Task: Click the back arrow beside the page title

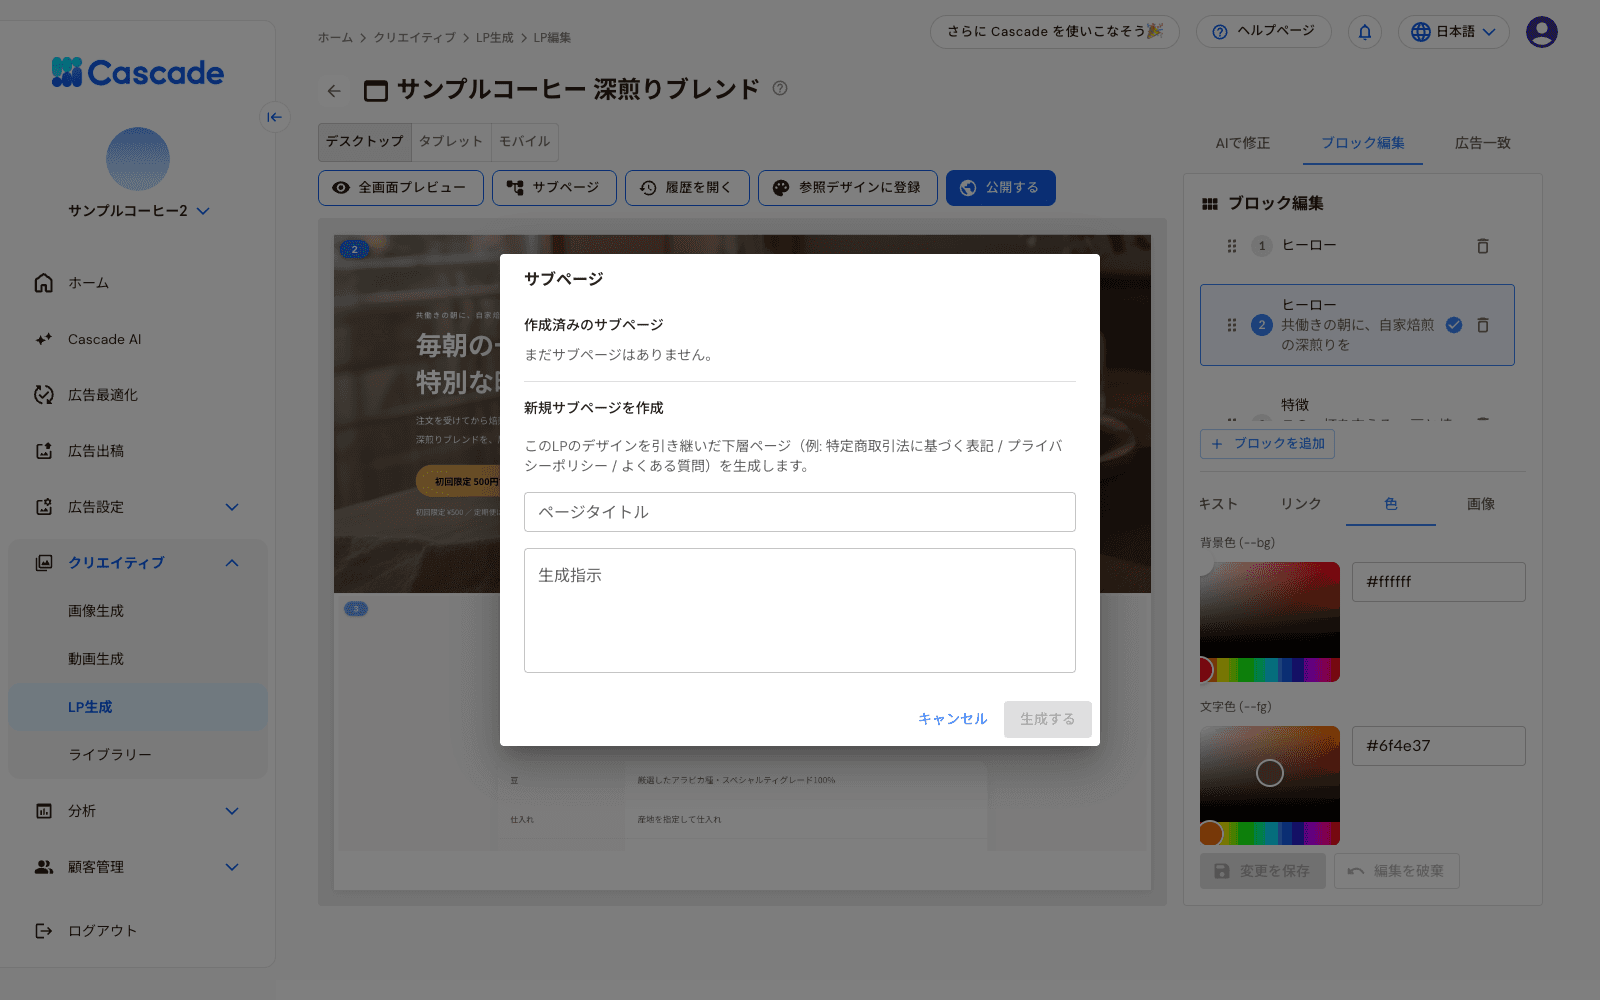Action: click(x=334, y=91)
